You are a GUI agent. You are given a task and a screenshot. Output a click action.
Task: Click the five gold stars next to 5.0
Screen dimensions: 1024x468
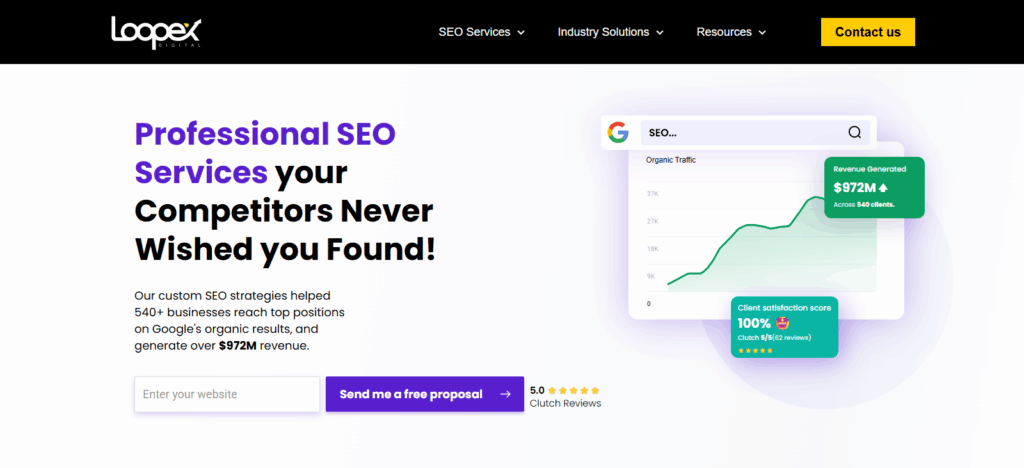coord(574,390)
